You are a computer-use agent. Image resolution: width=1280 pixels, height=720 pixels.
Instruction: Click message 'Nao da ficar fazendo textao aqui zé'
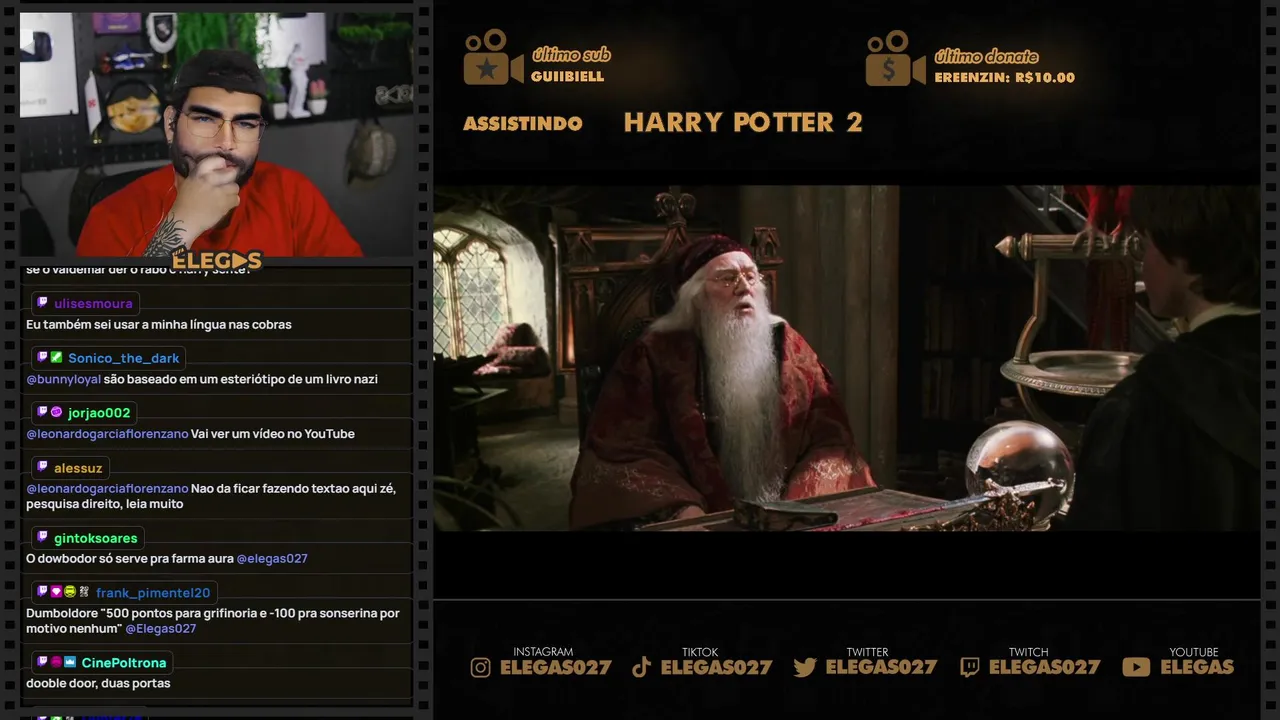tap(211, 496)
